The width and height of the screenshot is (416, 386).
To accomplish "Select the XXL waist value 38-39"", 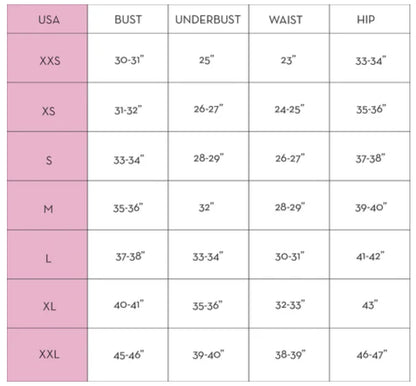I will pyautogui.click(x=290, y=354).
